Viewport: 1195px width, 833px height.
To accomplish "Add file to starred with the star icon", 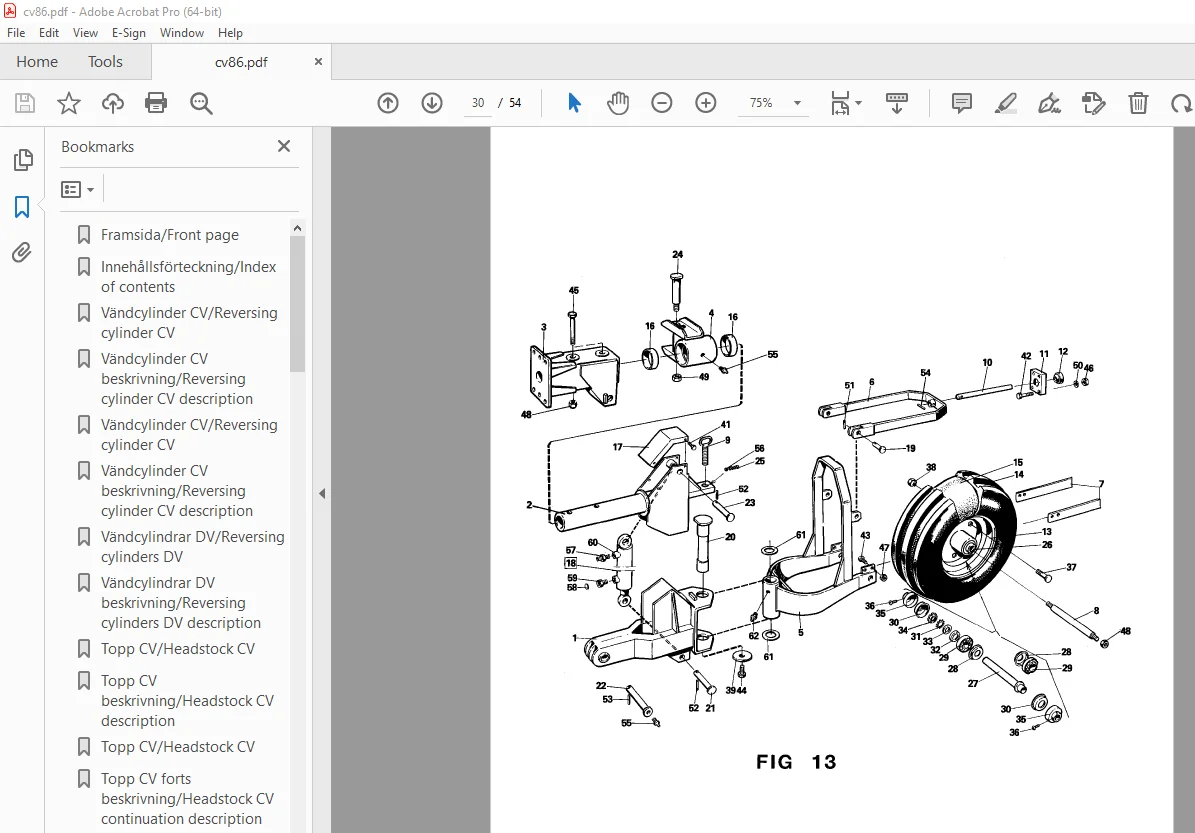I will pos(69,103).
